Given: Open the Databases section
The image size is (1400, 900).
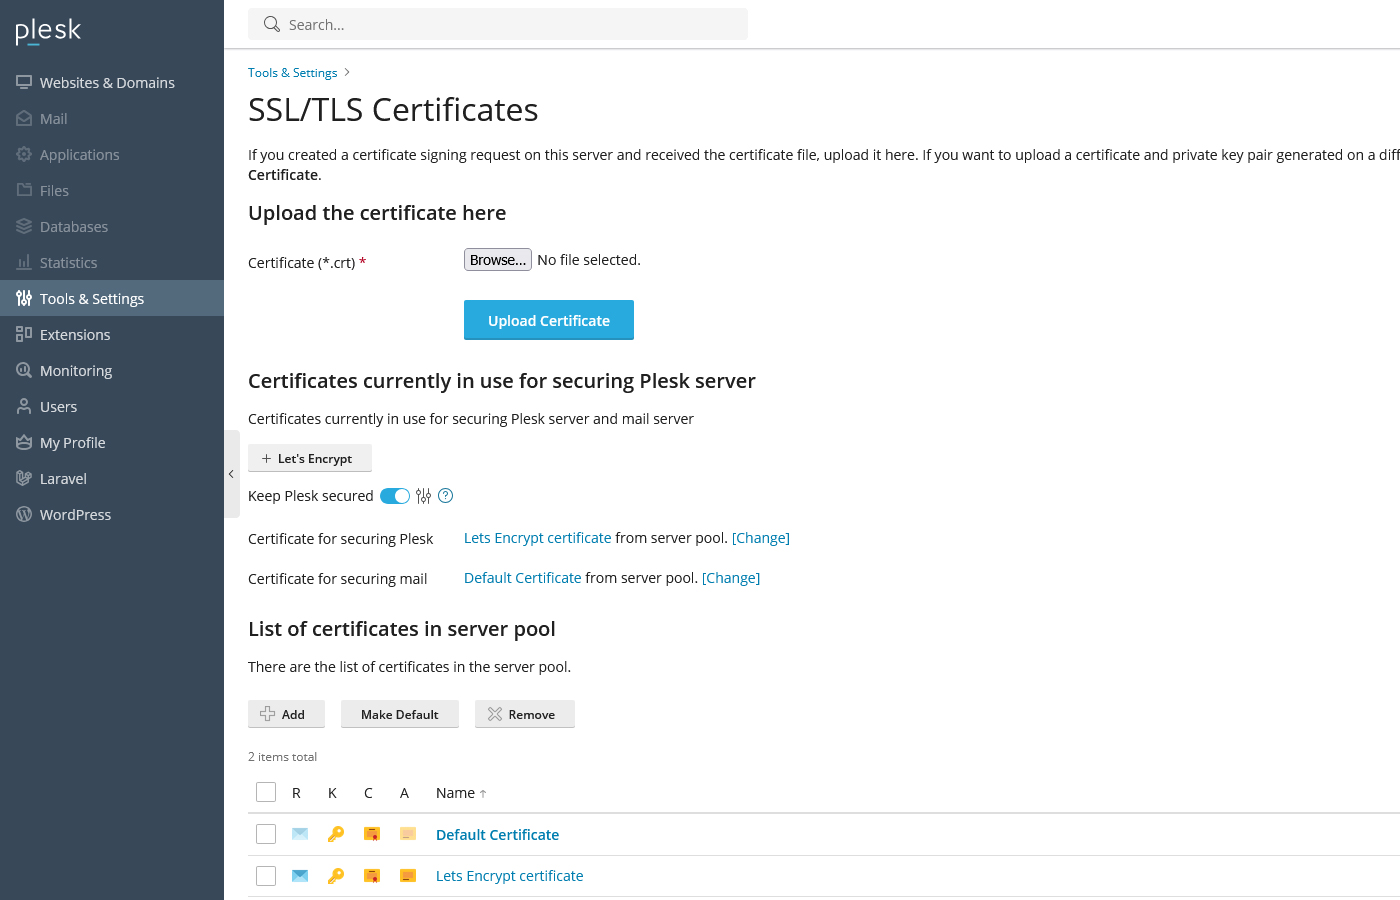Looking at the screenshot, I should click(74, 226).
